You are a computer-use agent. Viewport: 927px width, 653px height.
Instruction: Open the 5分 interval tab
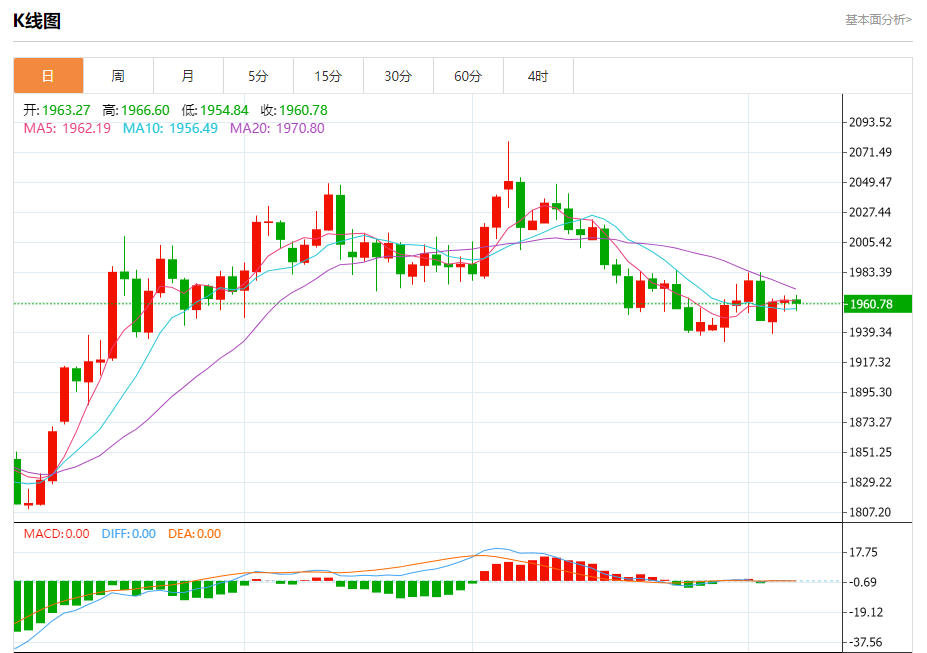point(258,76)
